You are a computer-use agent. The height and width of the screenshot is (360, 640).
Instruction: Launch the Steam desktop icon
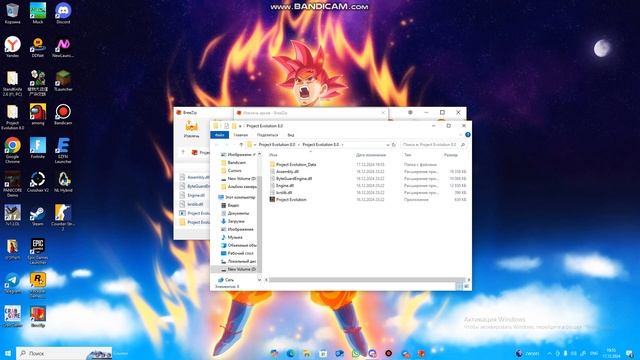[38, 216]
